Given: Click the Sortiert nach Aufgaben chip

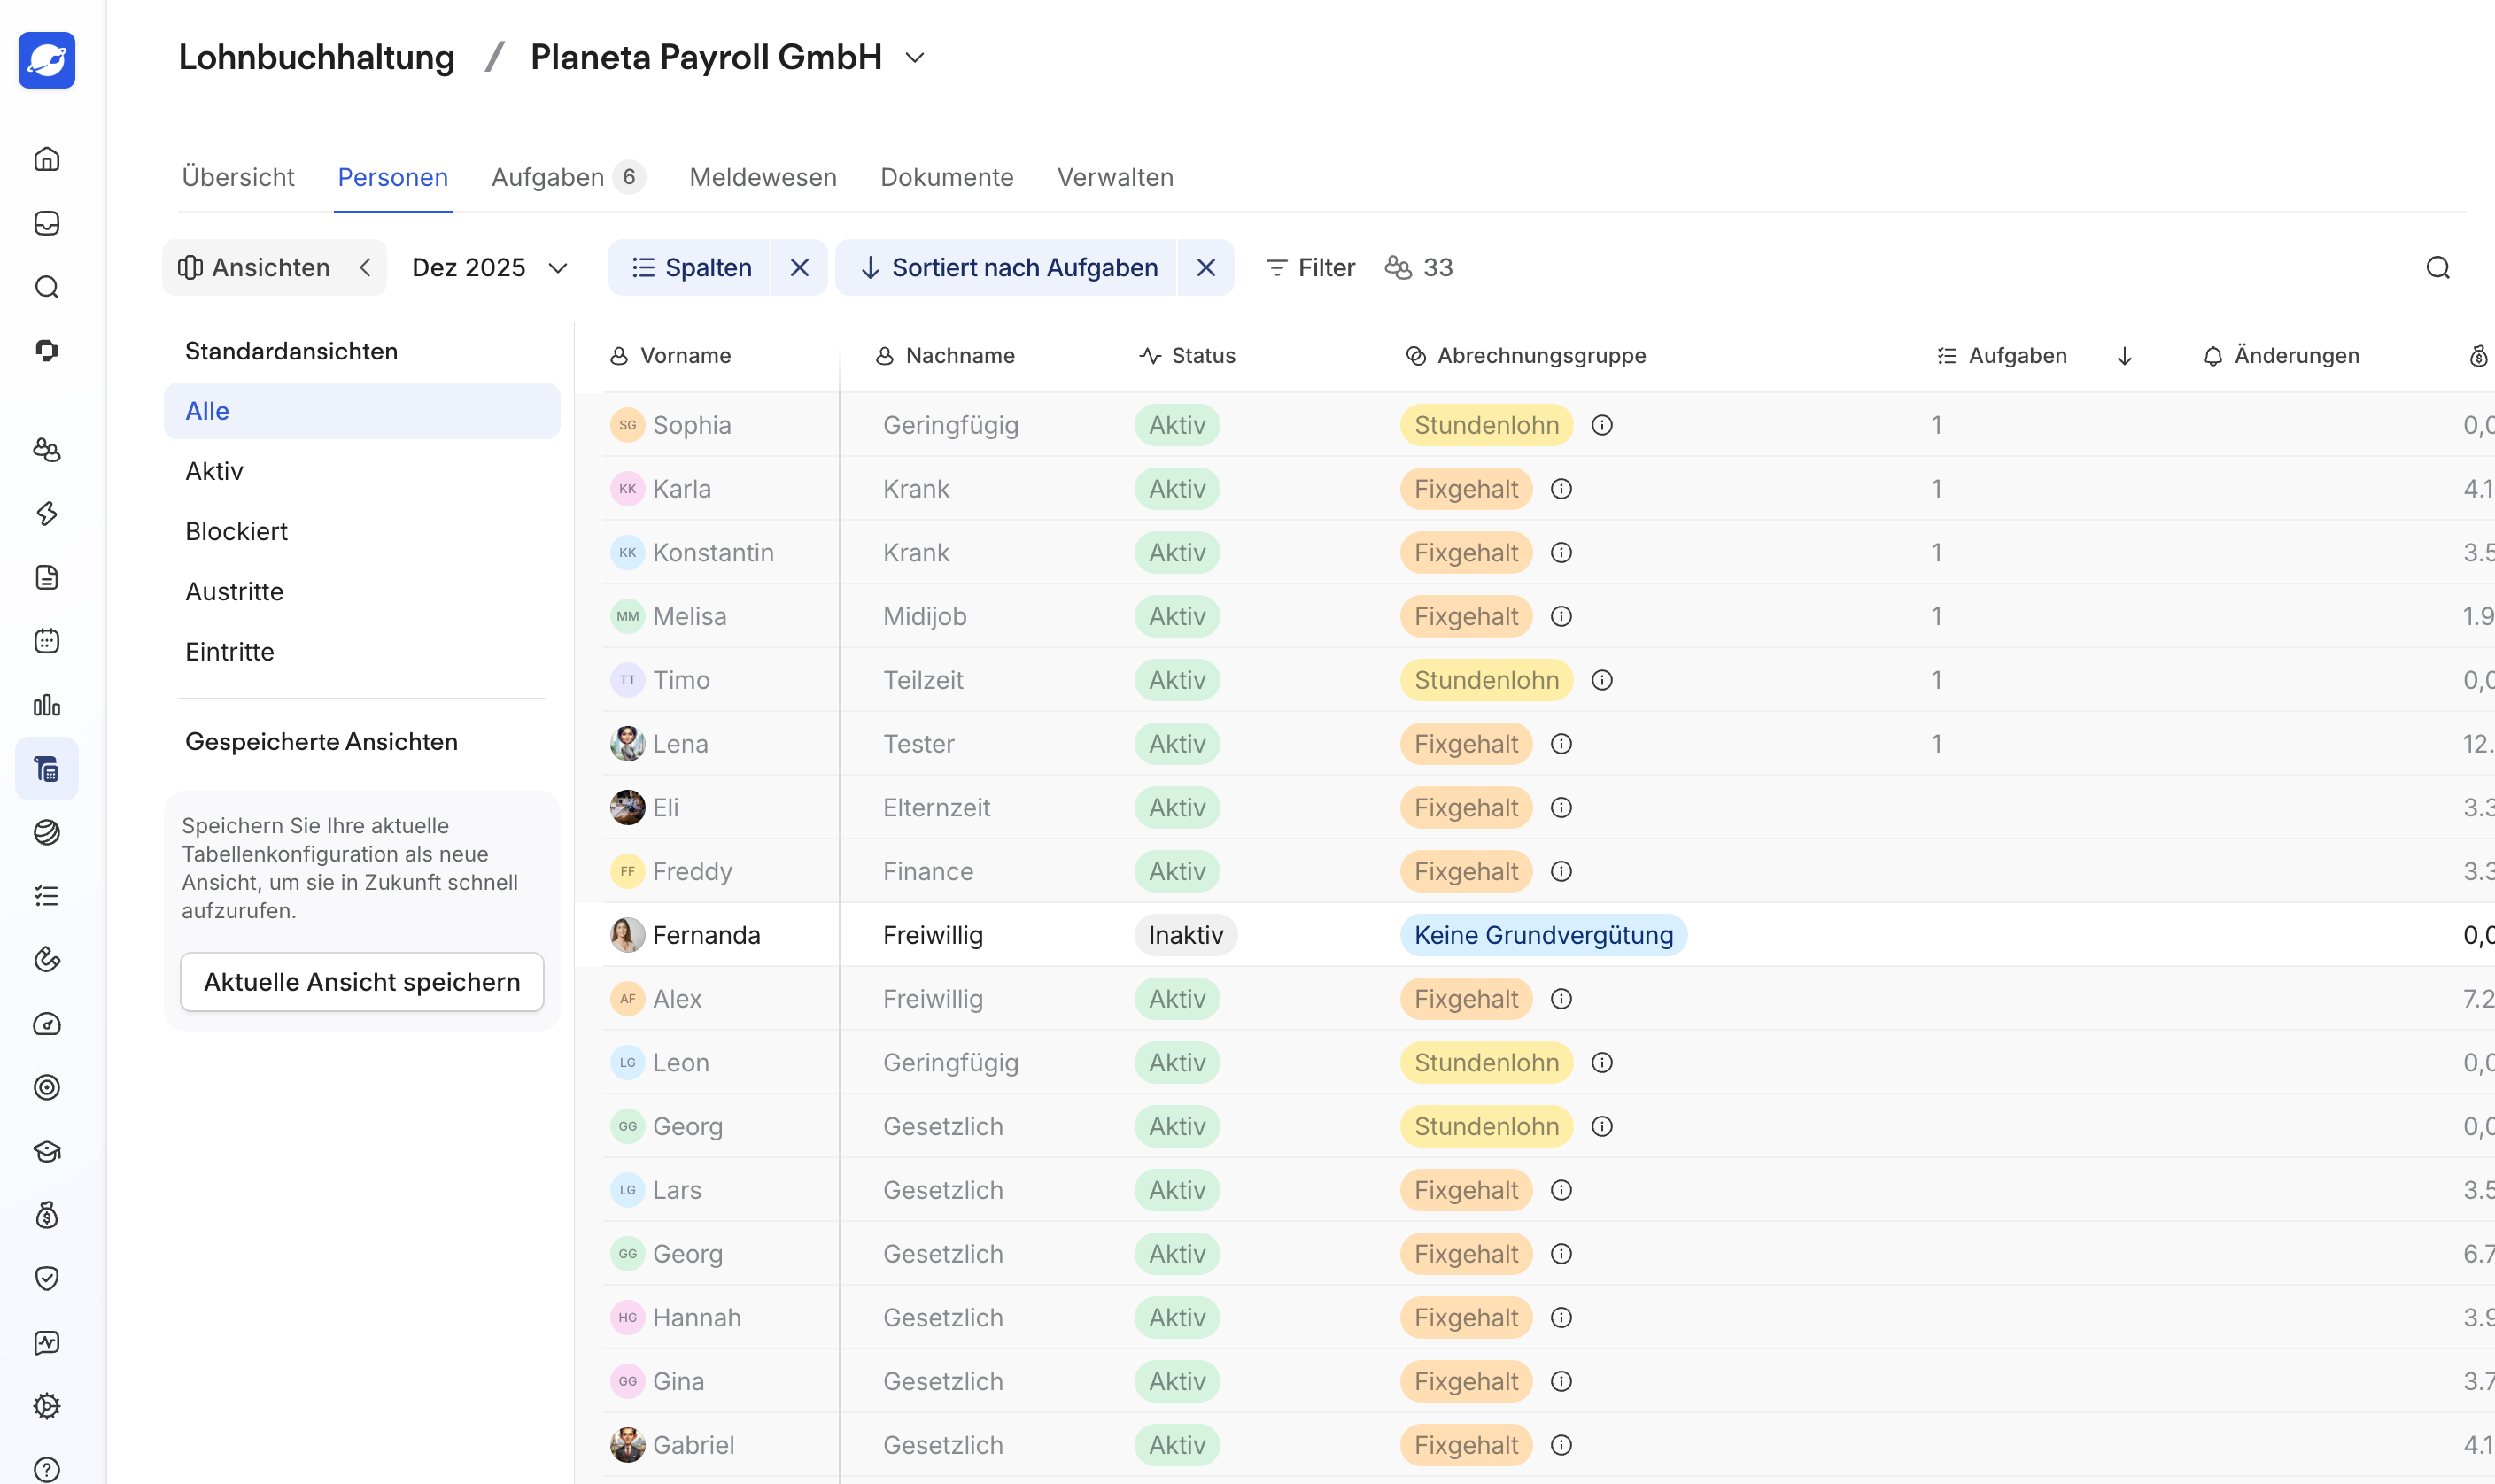Looking at the screenshot, I should [1007, 267].
